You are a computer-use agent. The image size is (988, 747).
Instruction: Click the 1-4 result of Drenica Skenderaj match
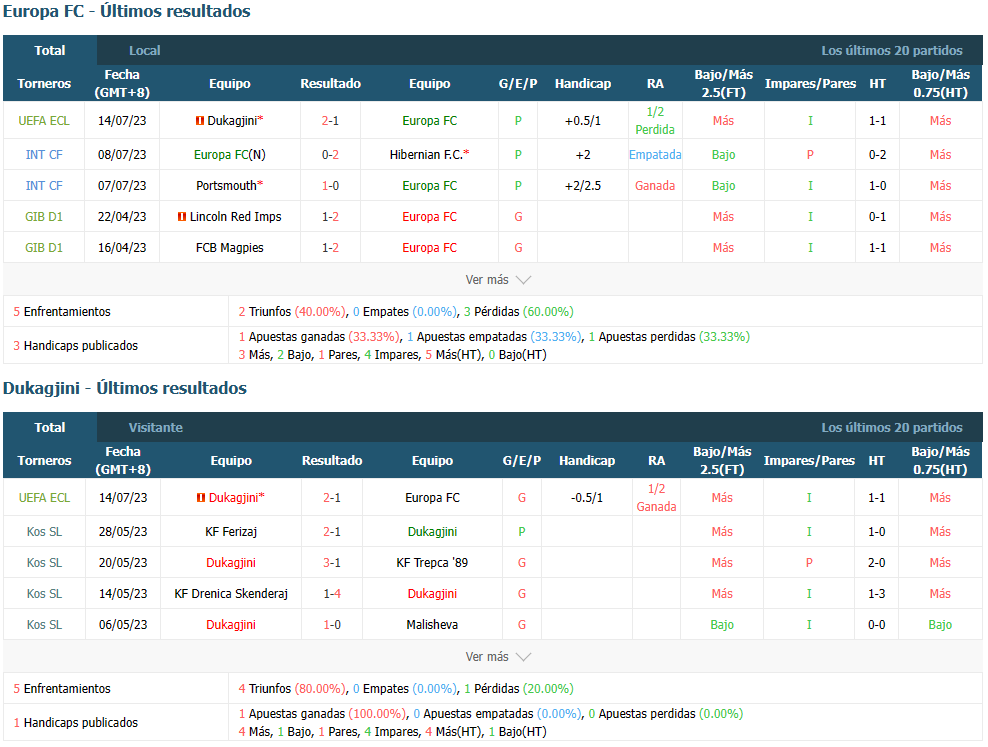pyautogui.click(x=332, y=593)
